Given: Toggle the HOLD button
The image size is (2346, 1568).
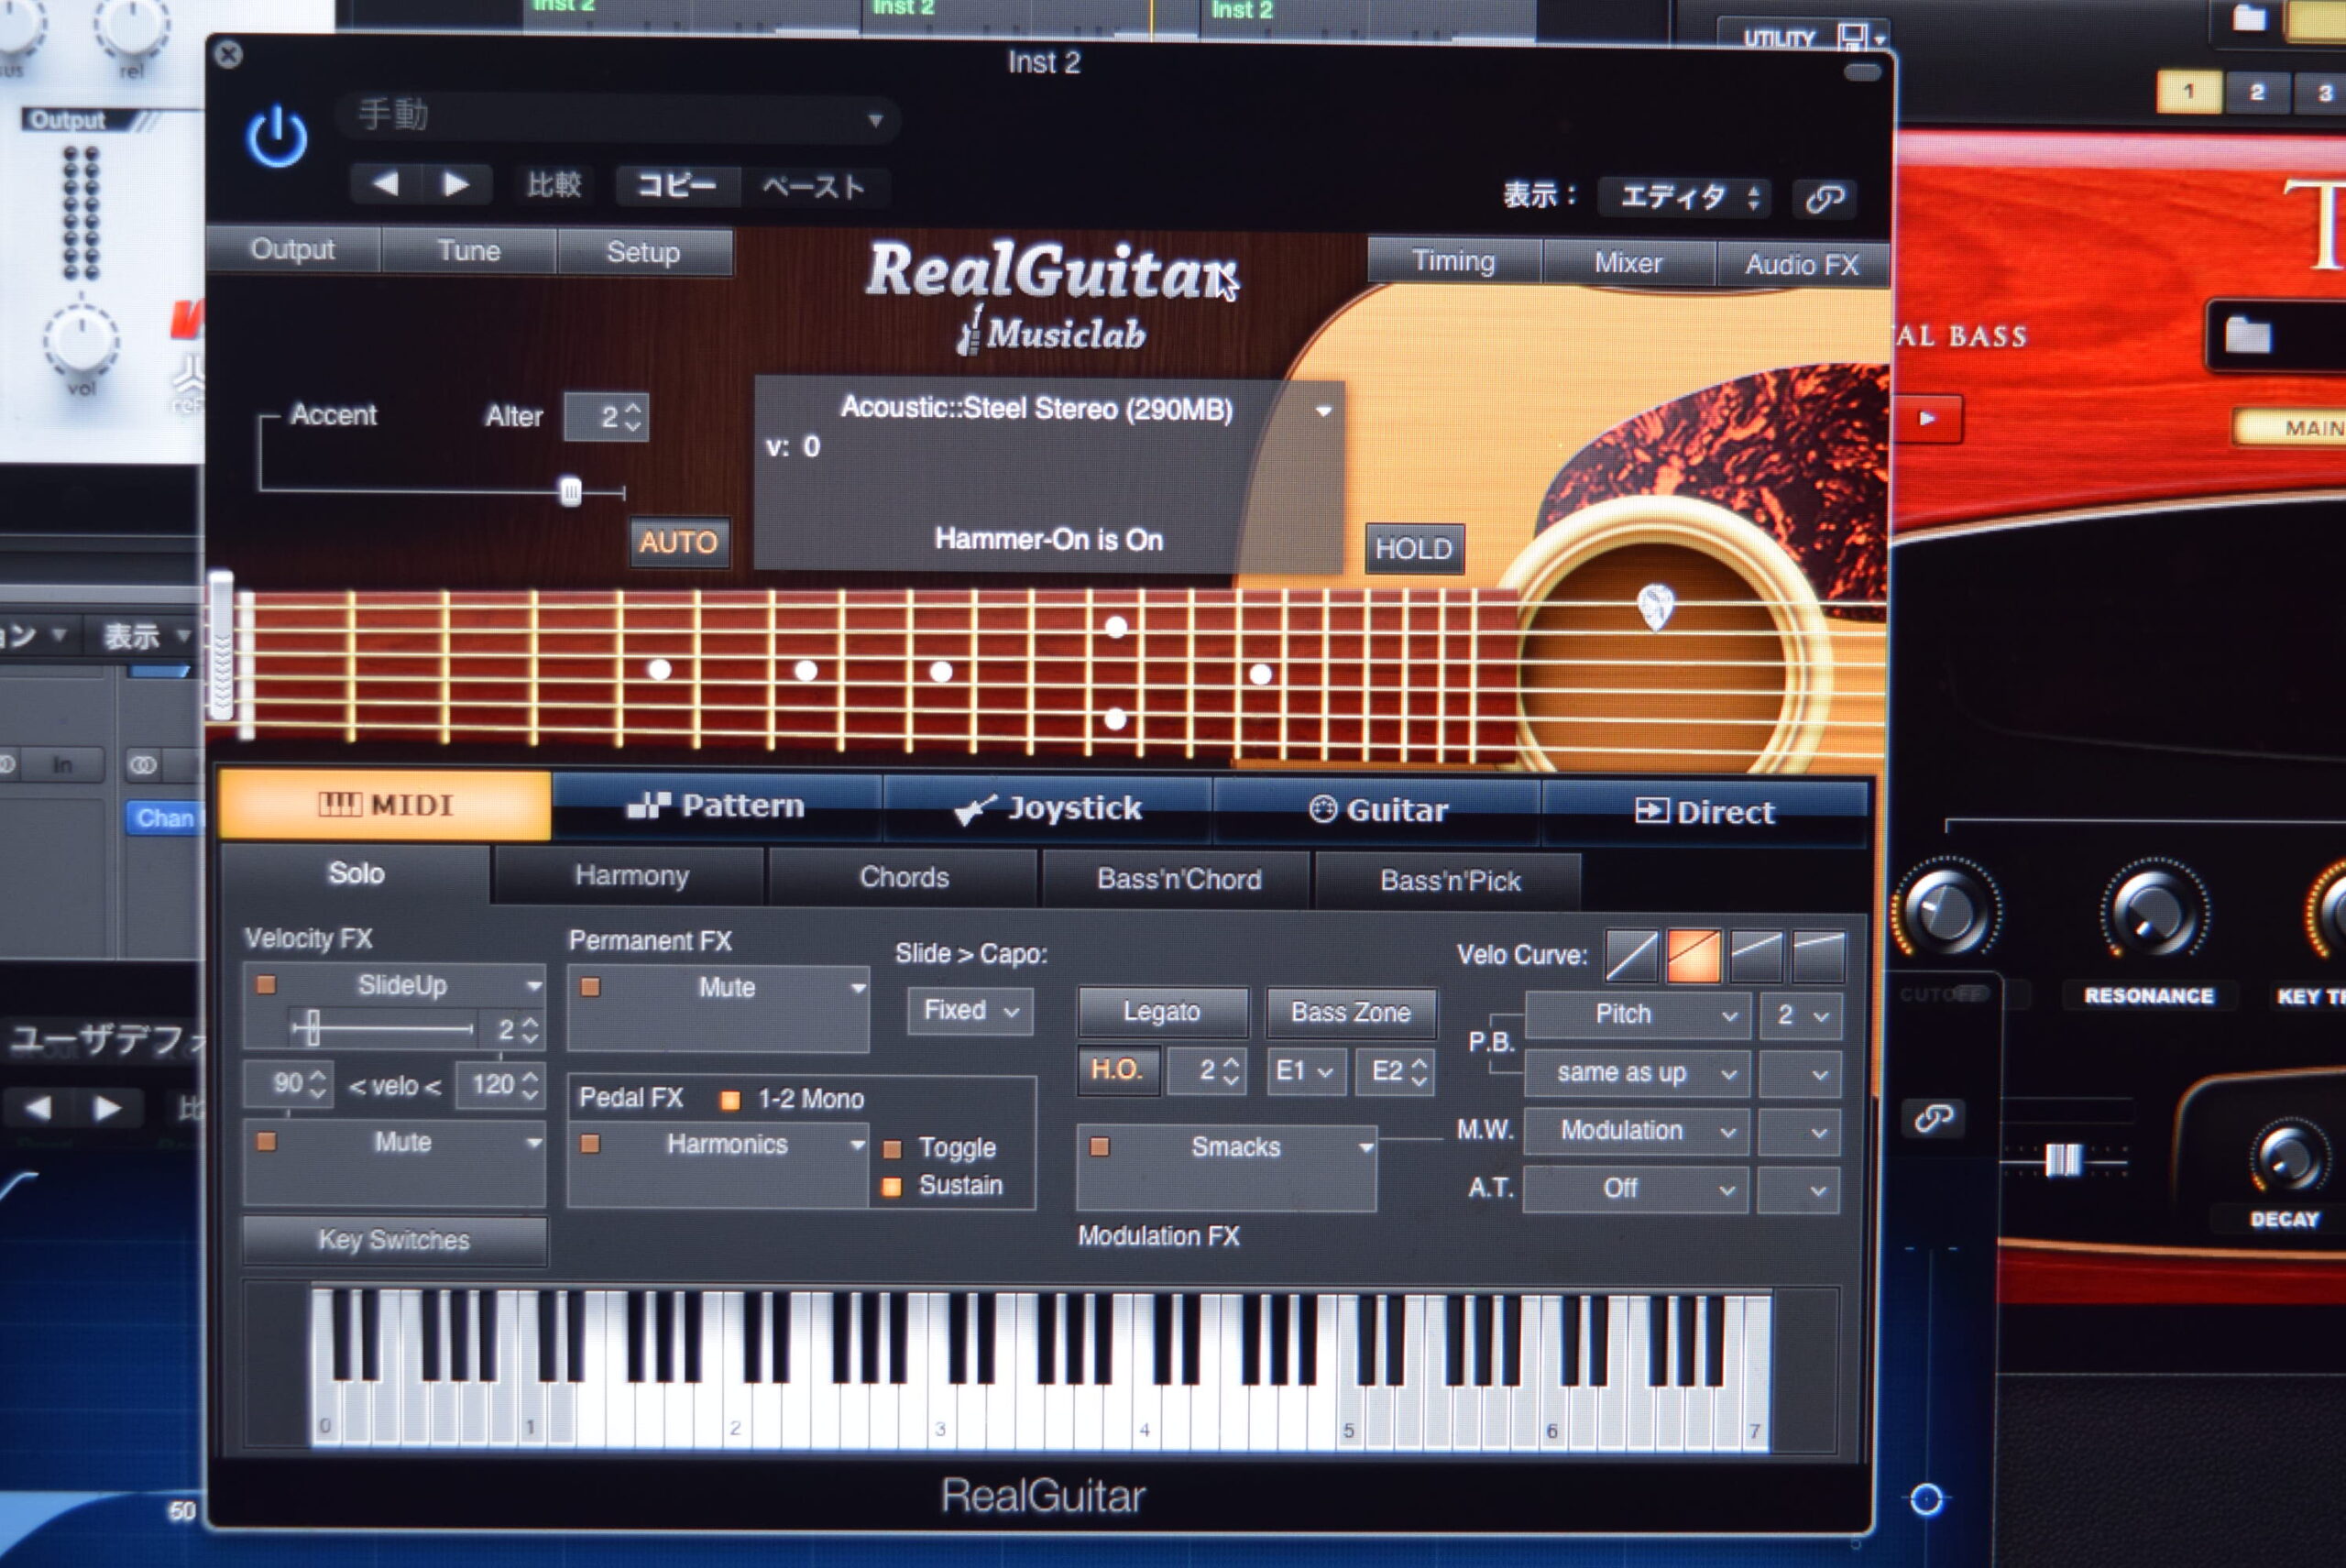Looking at the screenshot, I should click(x=1414, y=548).
